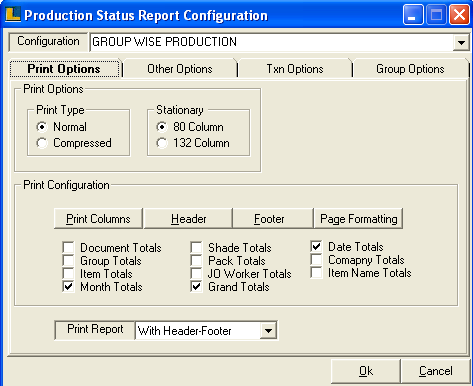Screen dimensions: 473x386
Task: Click the Page Formatting button
Action: tap(358, 219)
